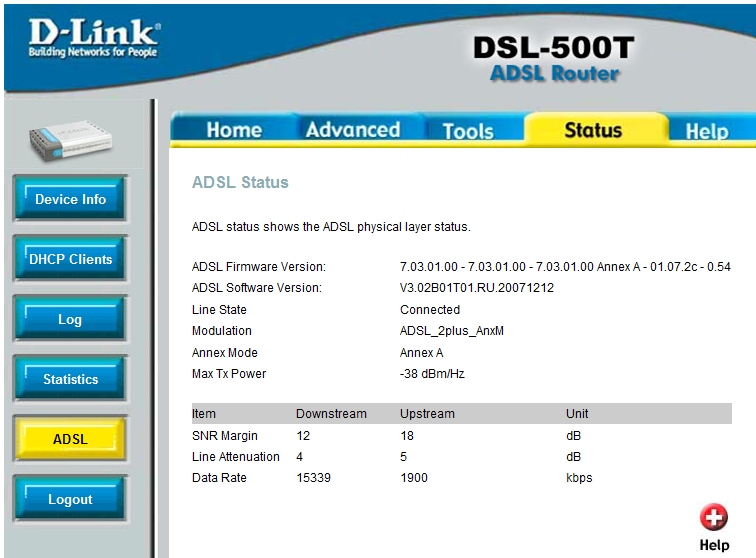Click the Line State label
This screenshot has height=558, width=756.
click(x=219, y=310)
